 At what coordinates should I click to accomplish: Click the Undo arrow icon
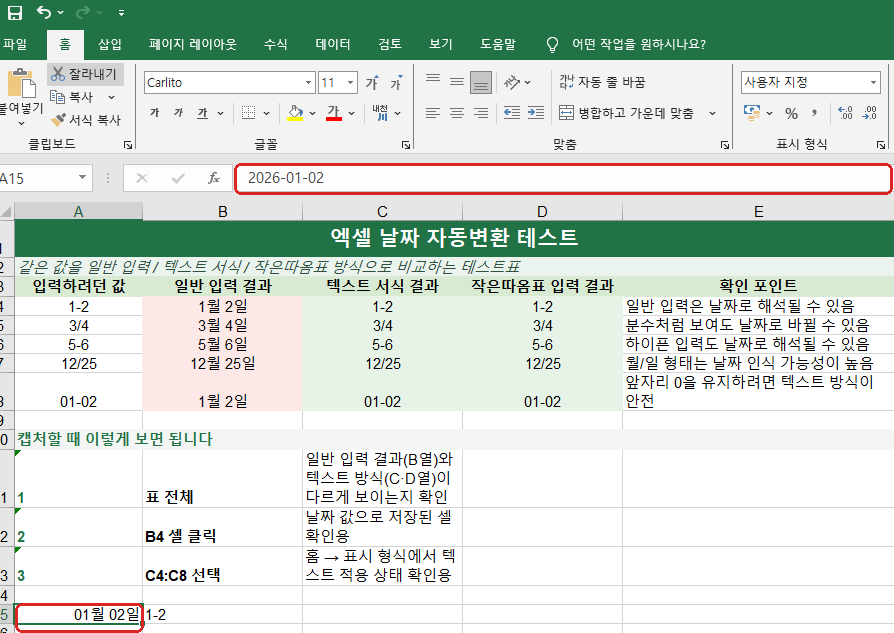click(44, 12)
